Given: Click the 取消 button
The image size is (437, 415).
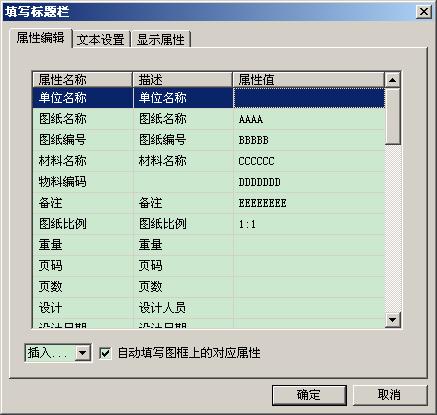Looking at the screenshot, I should point(389,395).
